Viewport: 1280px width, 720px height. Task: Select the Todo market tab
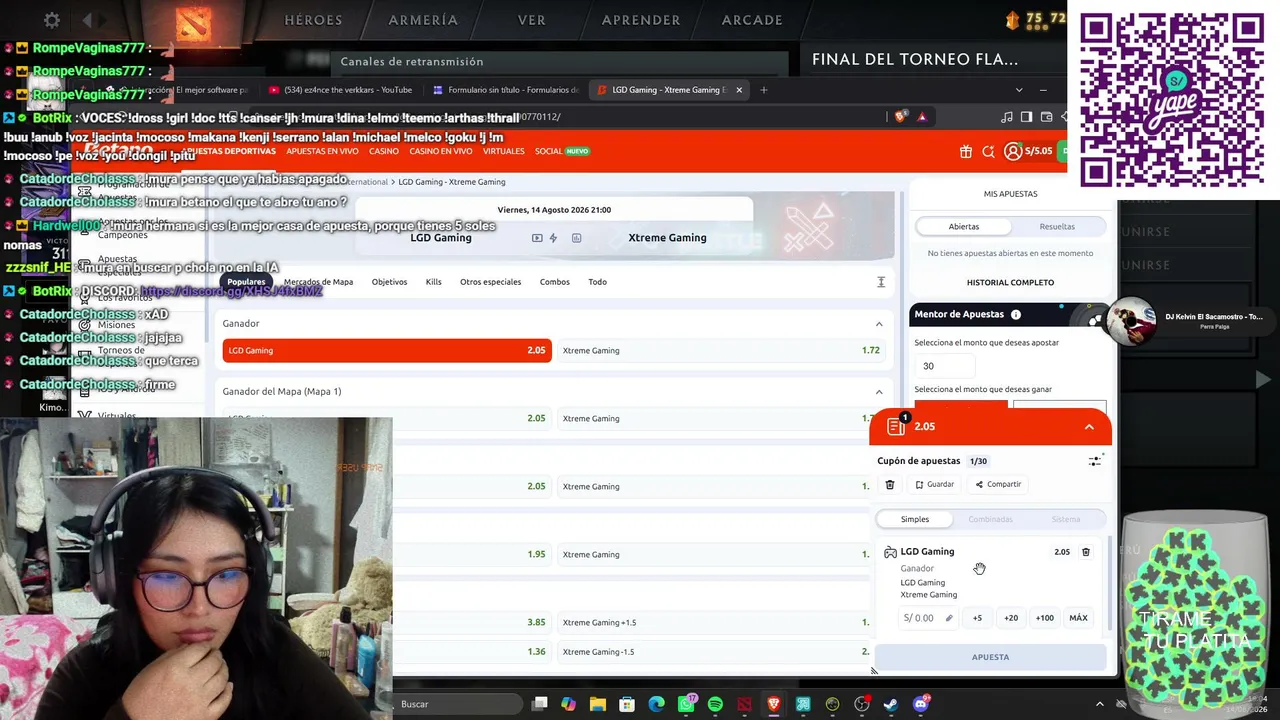(597, 282)
